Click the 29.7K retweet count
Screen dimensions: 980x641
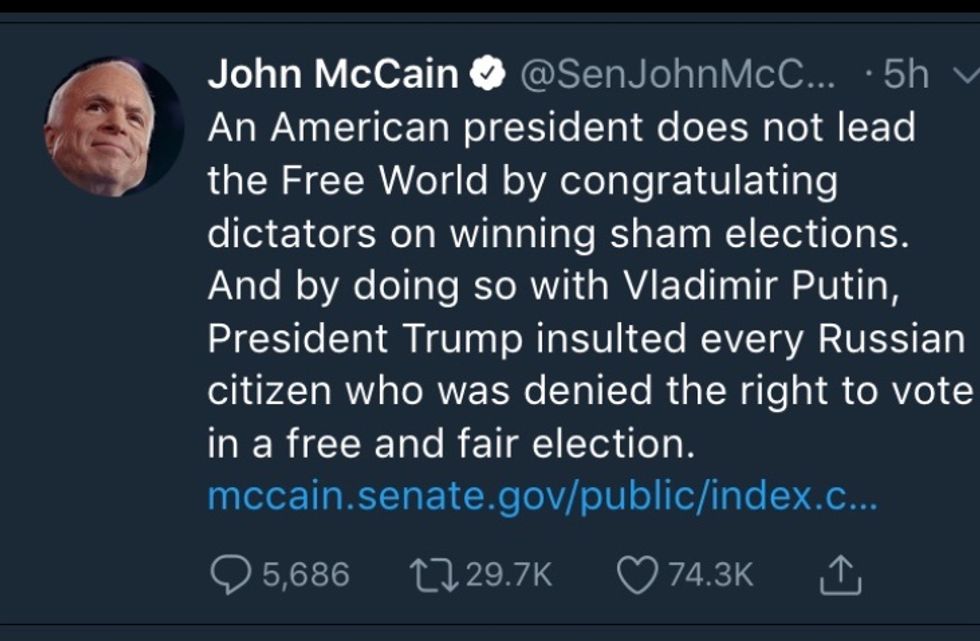click(509, 574)
